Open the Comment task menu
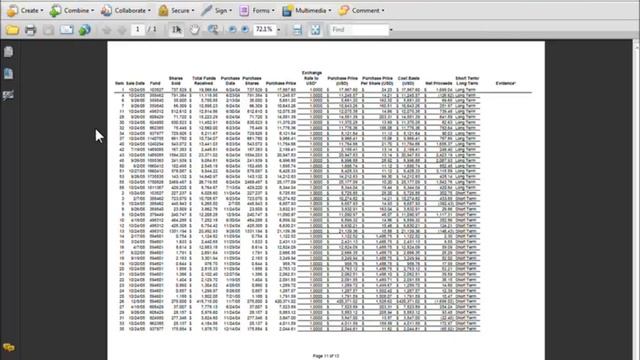 [x=362, y=11]
